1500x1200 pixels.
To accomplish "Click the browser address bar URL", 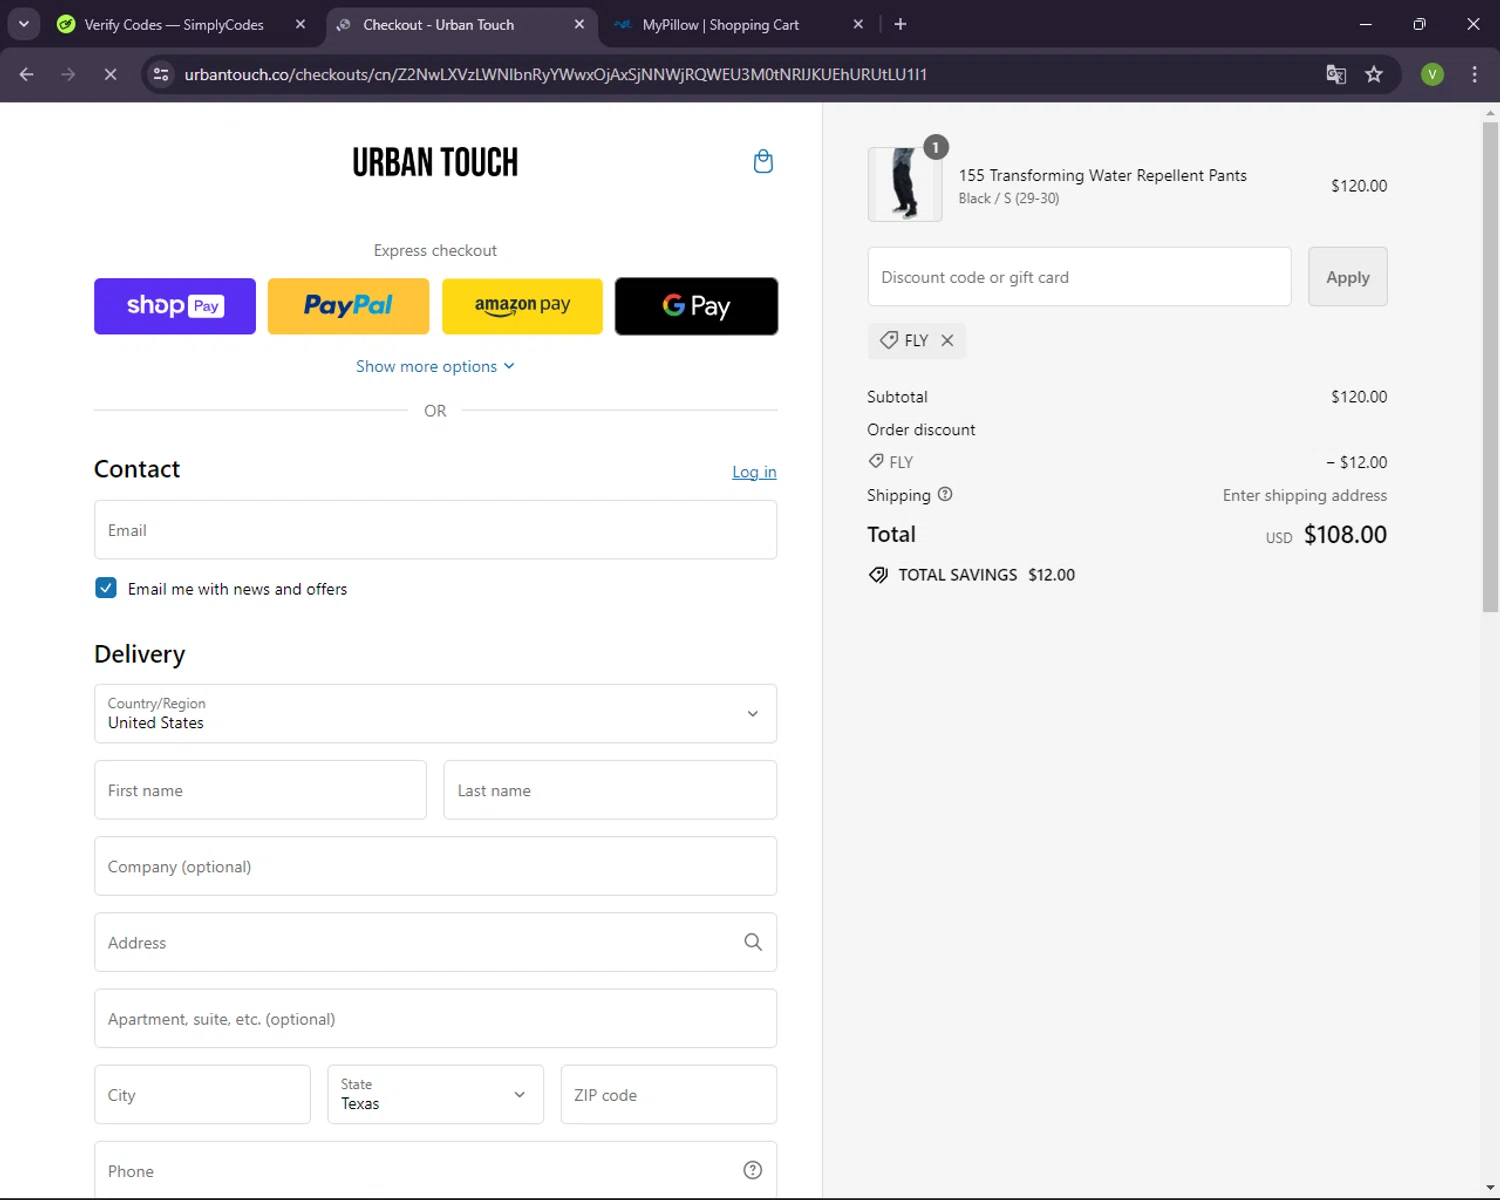I will tap(555, 74).
